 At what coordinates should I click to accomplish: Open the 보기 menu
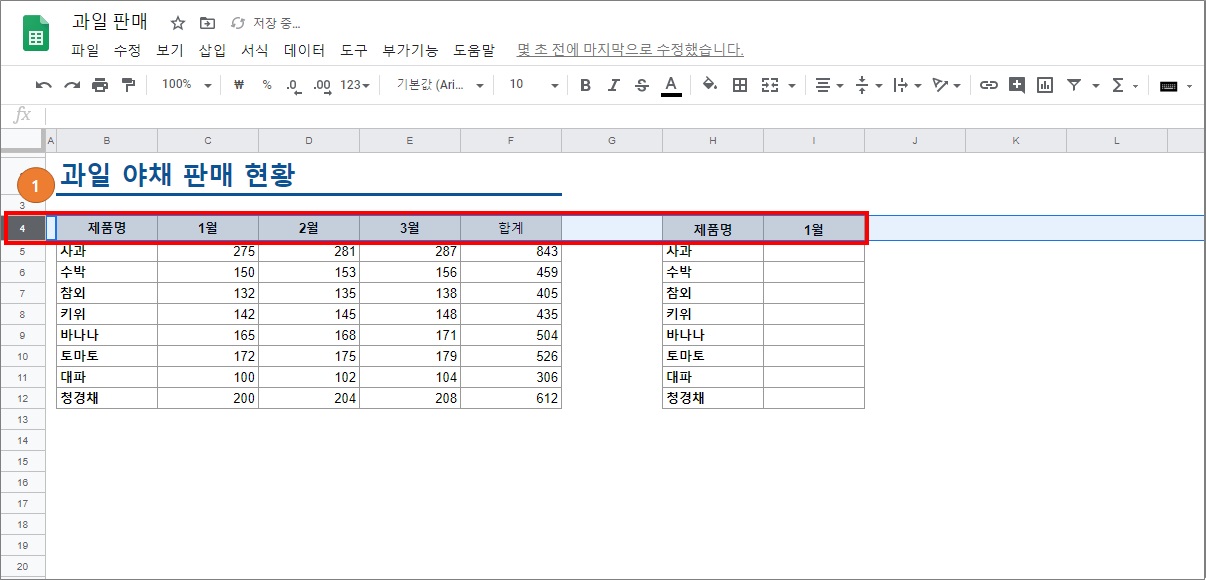pos(170,50)
